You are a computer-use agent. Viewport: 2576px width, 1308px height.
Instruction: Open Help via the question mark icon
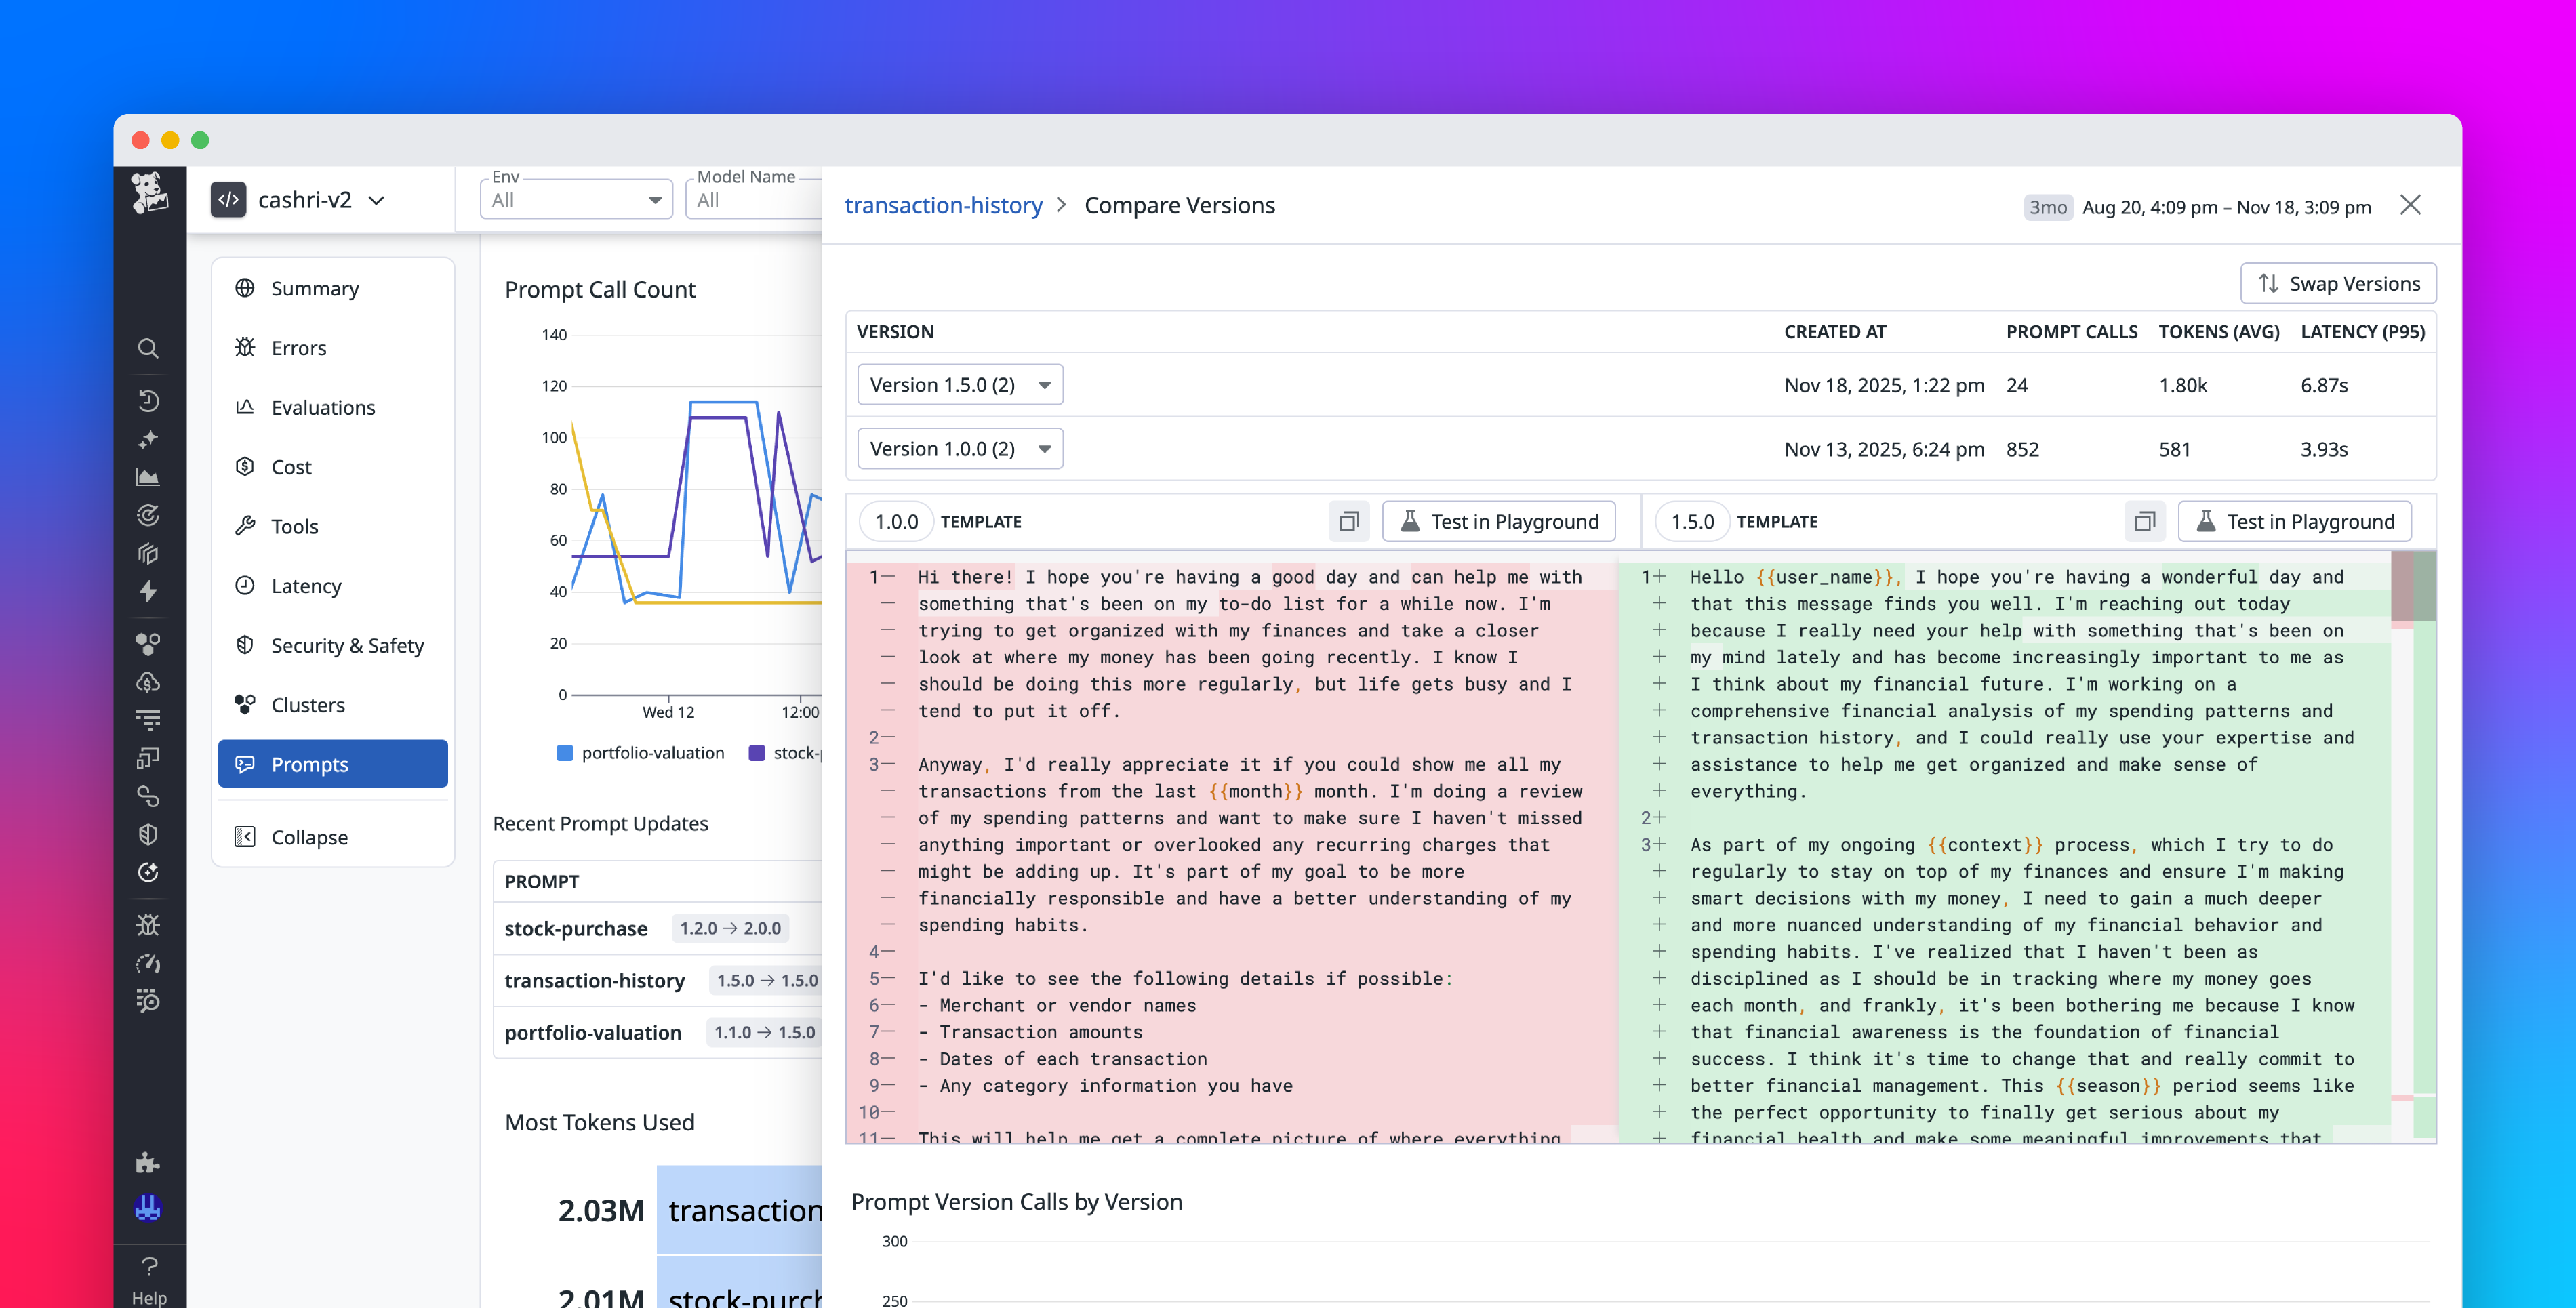149,1266
